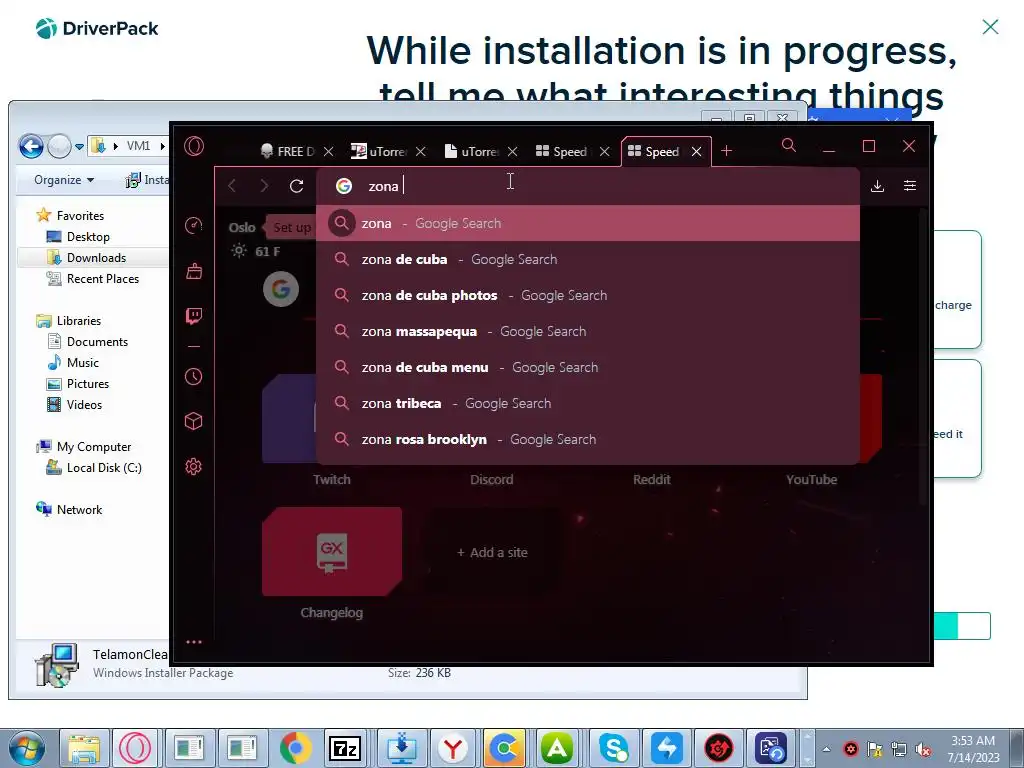Open Google Chrome in taskbar

[295, 748]
